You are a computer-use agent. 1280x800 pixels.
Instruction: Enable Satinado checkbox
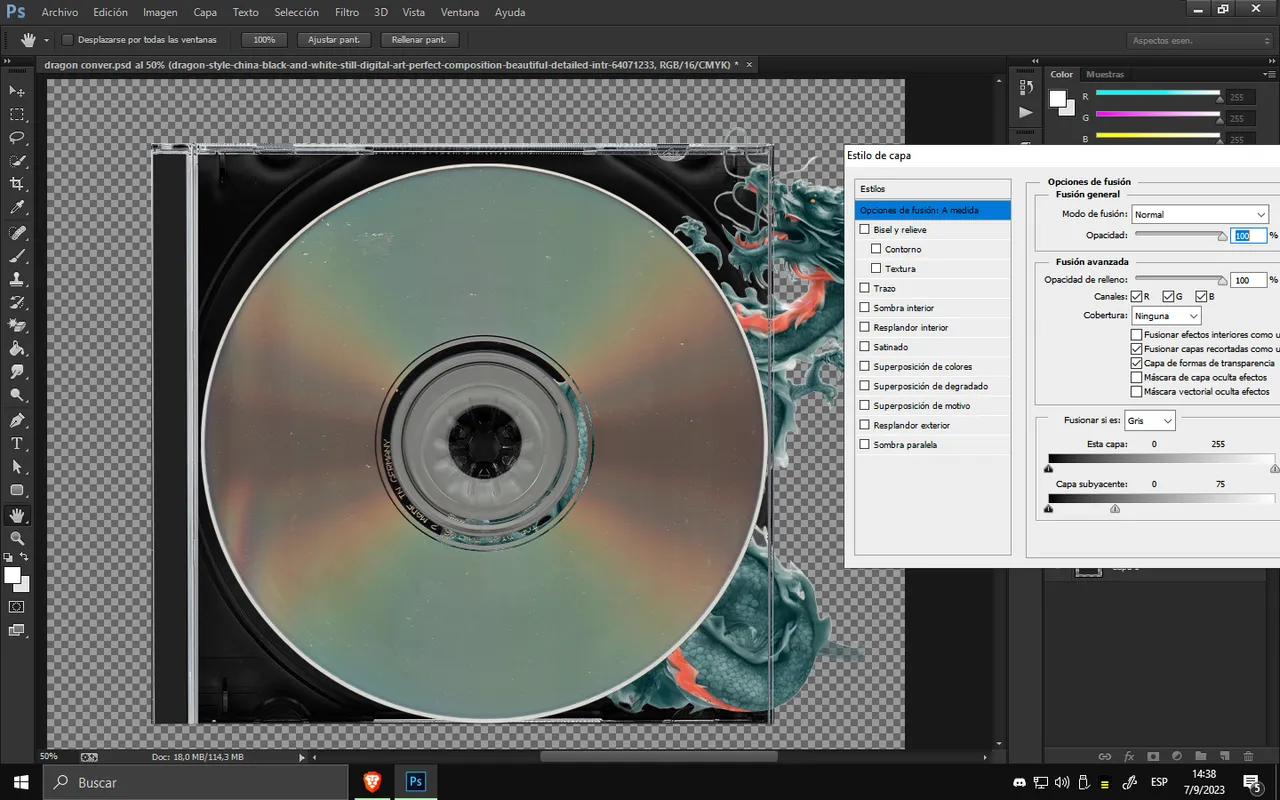[x=865, y=347]
